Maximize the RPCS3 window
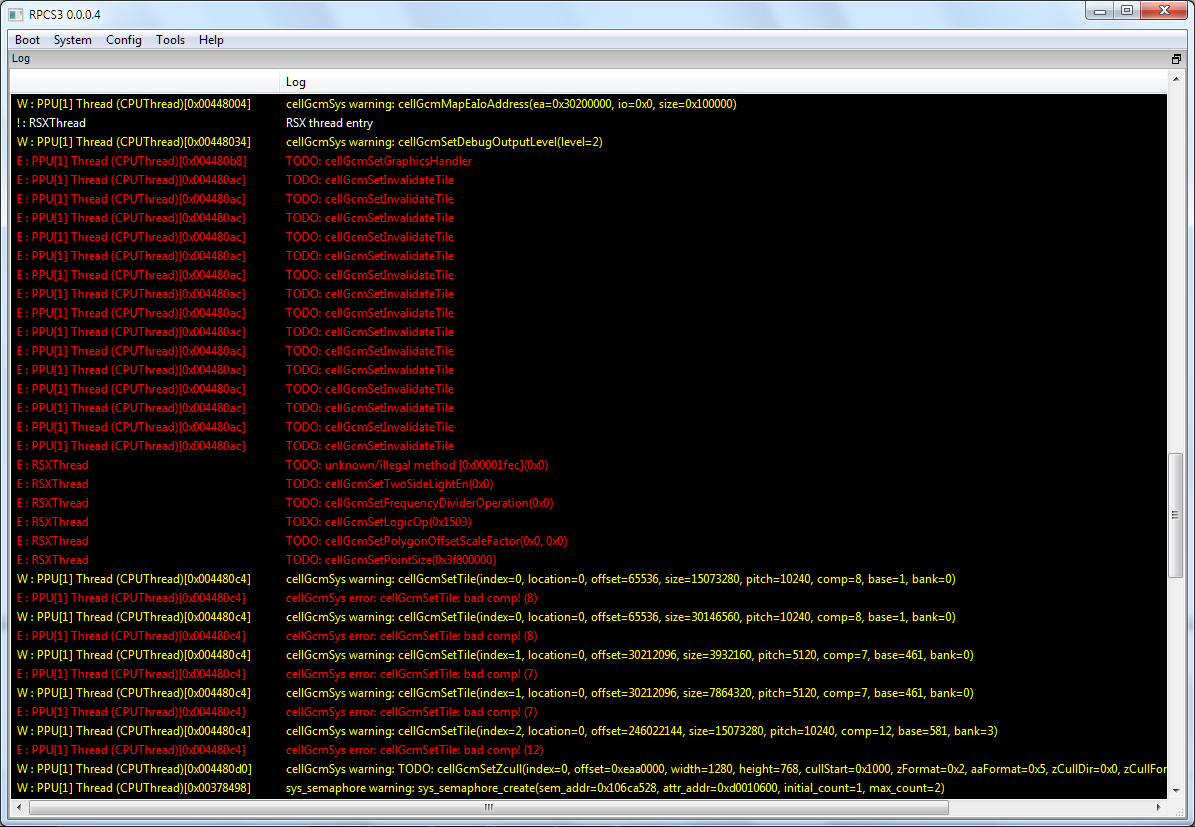Screen dimensions: 1195x827 click(1127, 11)
